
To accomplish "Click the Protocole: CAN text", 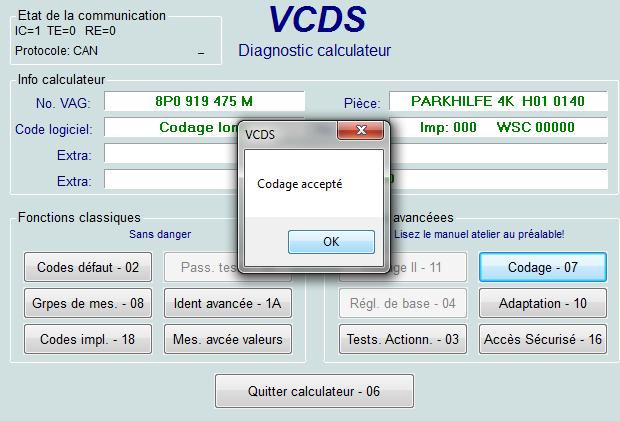I will click(x=56, y=51).
